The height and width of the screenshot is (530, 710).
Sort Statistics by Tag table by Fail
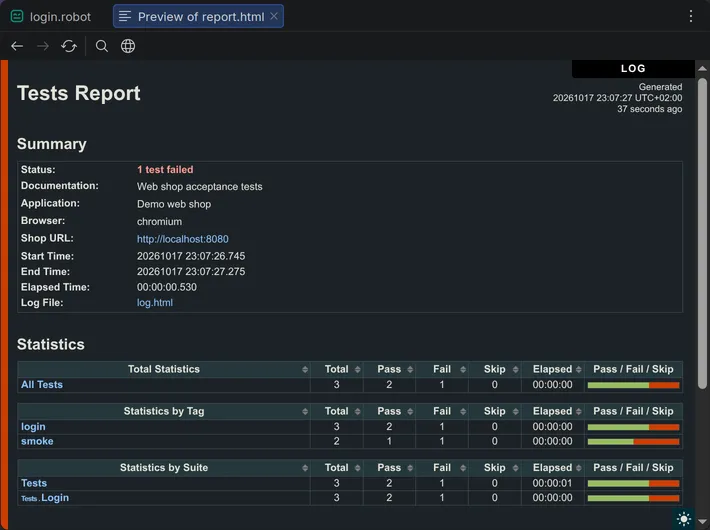coord(442,411)
